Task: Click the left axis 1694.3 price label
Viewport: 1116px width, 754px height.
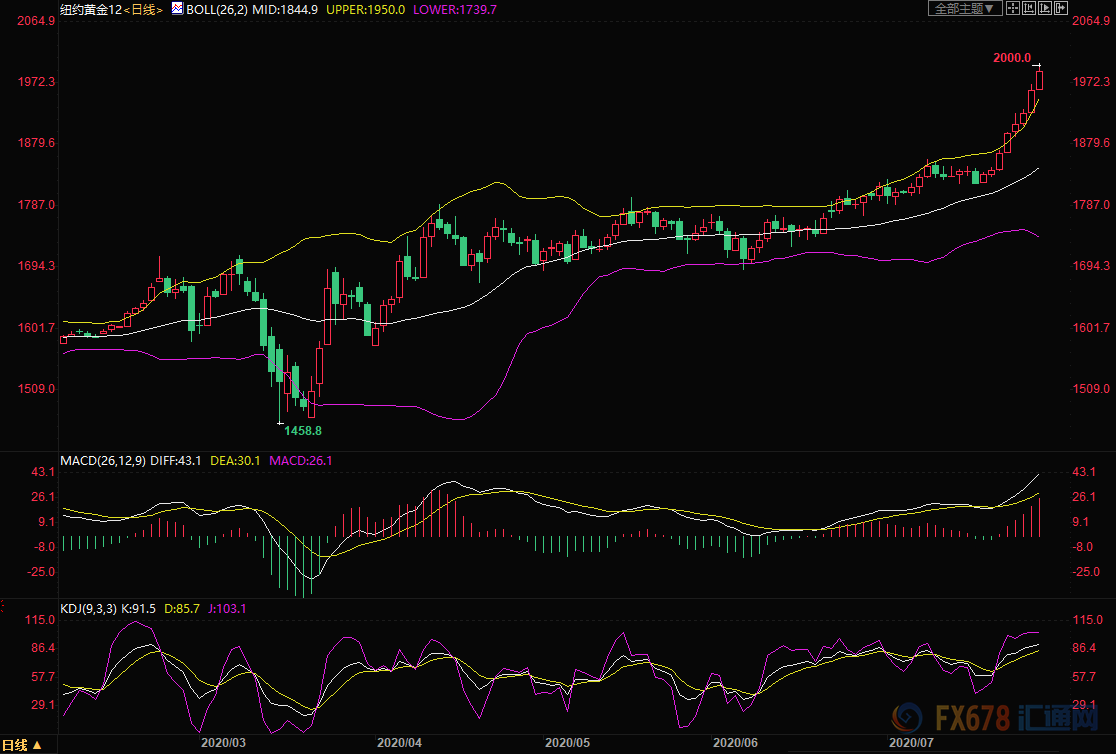Action: (x=36, y=266)
